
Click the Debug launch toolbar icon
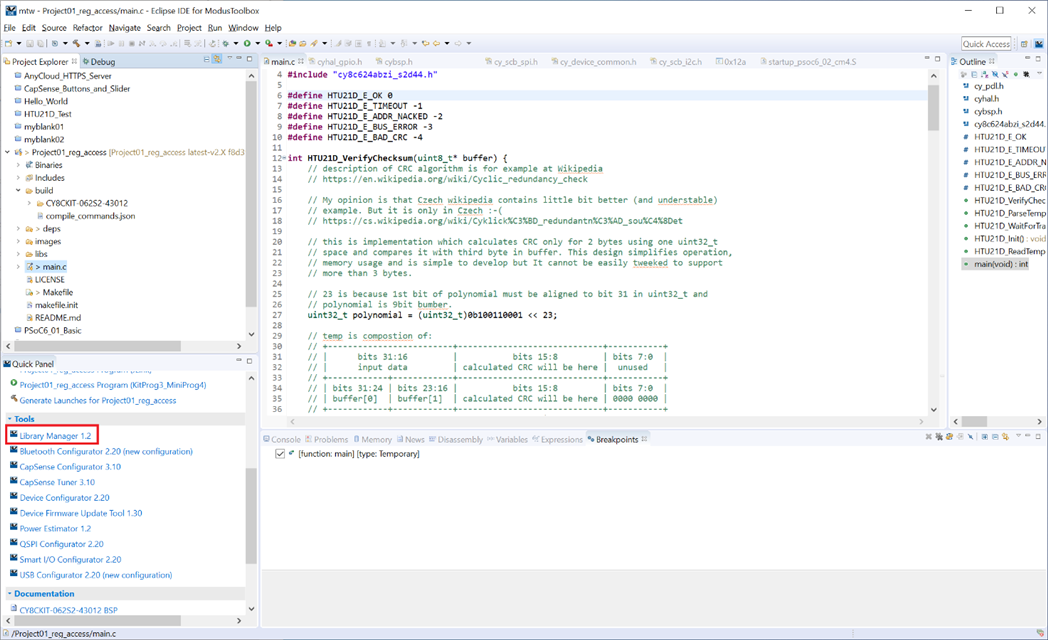[227, 44]
